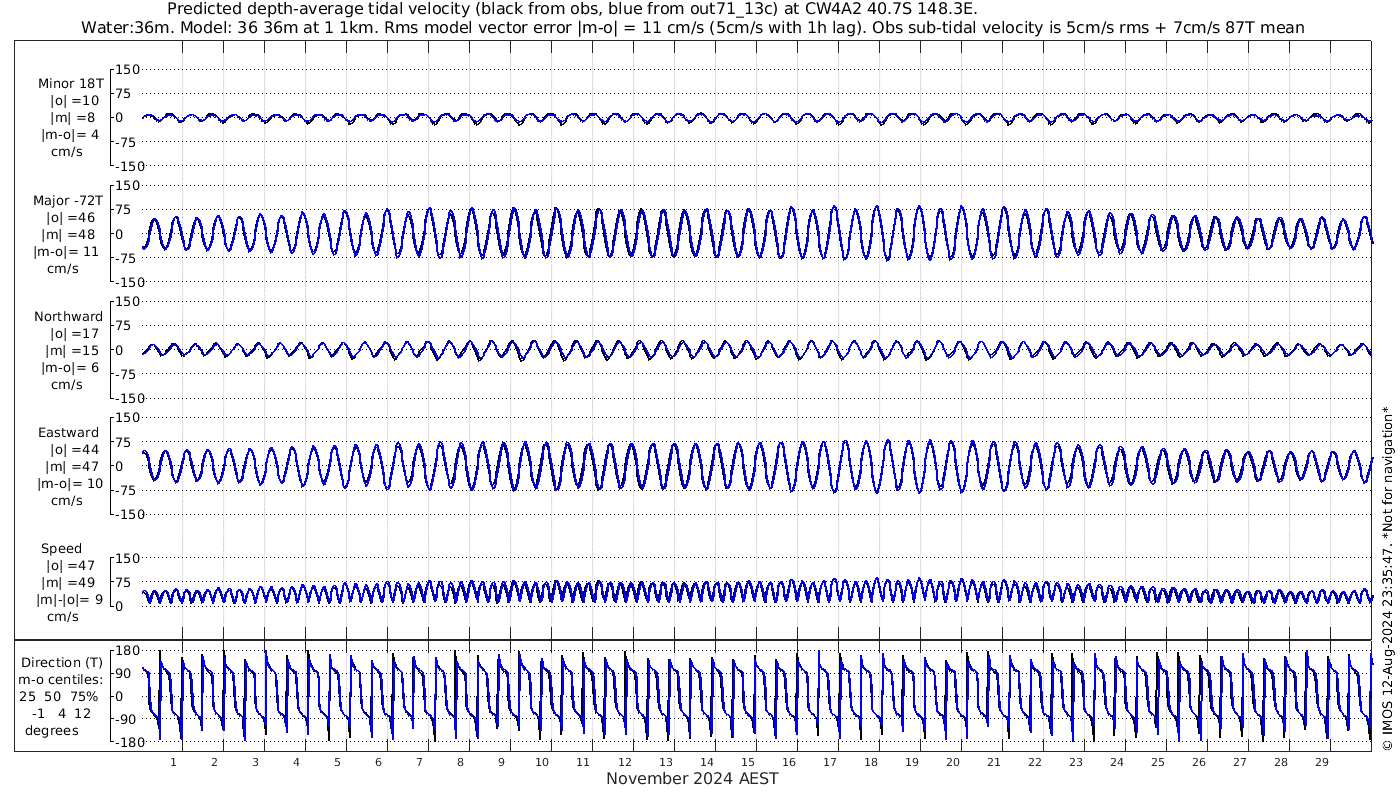The image size is (1400, 800).
Task: Click date tick '19' on the x-axis
Action: point(911,762)
